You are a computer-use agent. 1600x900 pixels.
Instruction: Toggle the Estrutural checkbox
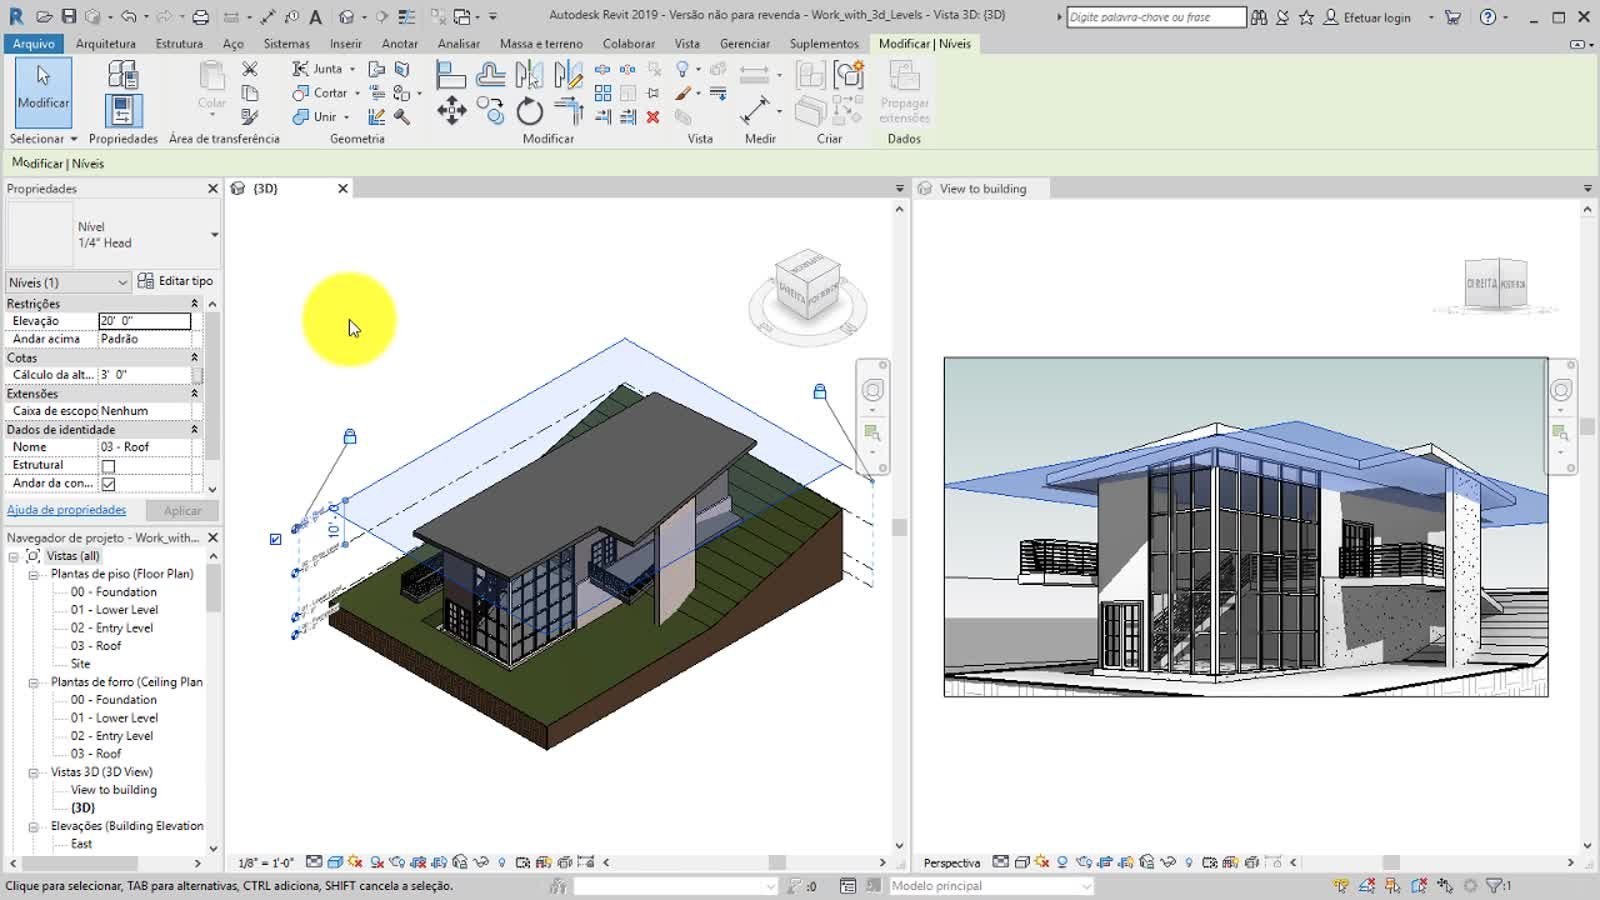point(108,466)
